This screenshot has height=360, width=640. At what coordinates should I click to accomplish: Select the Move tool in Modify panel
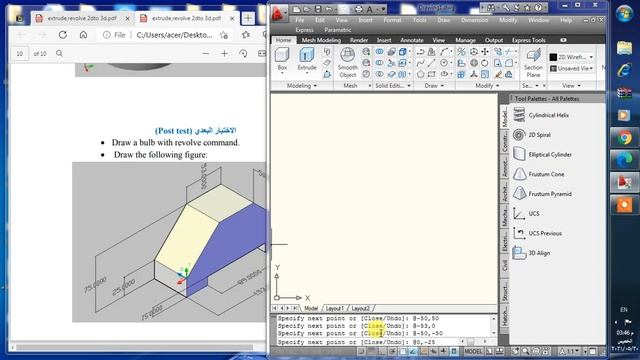click(485, 52)
